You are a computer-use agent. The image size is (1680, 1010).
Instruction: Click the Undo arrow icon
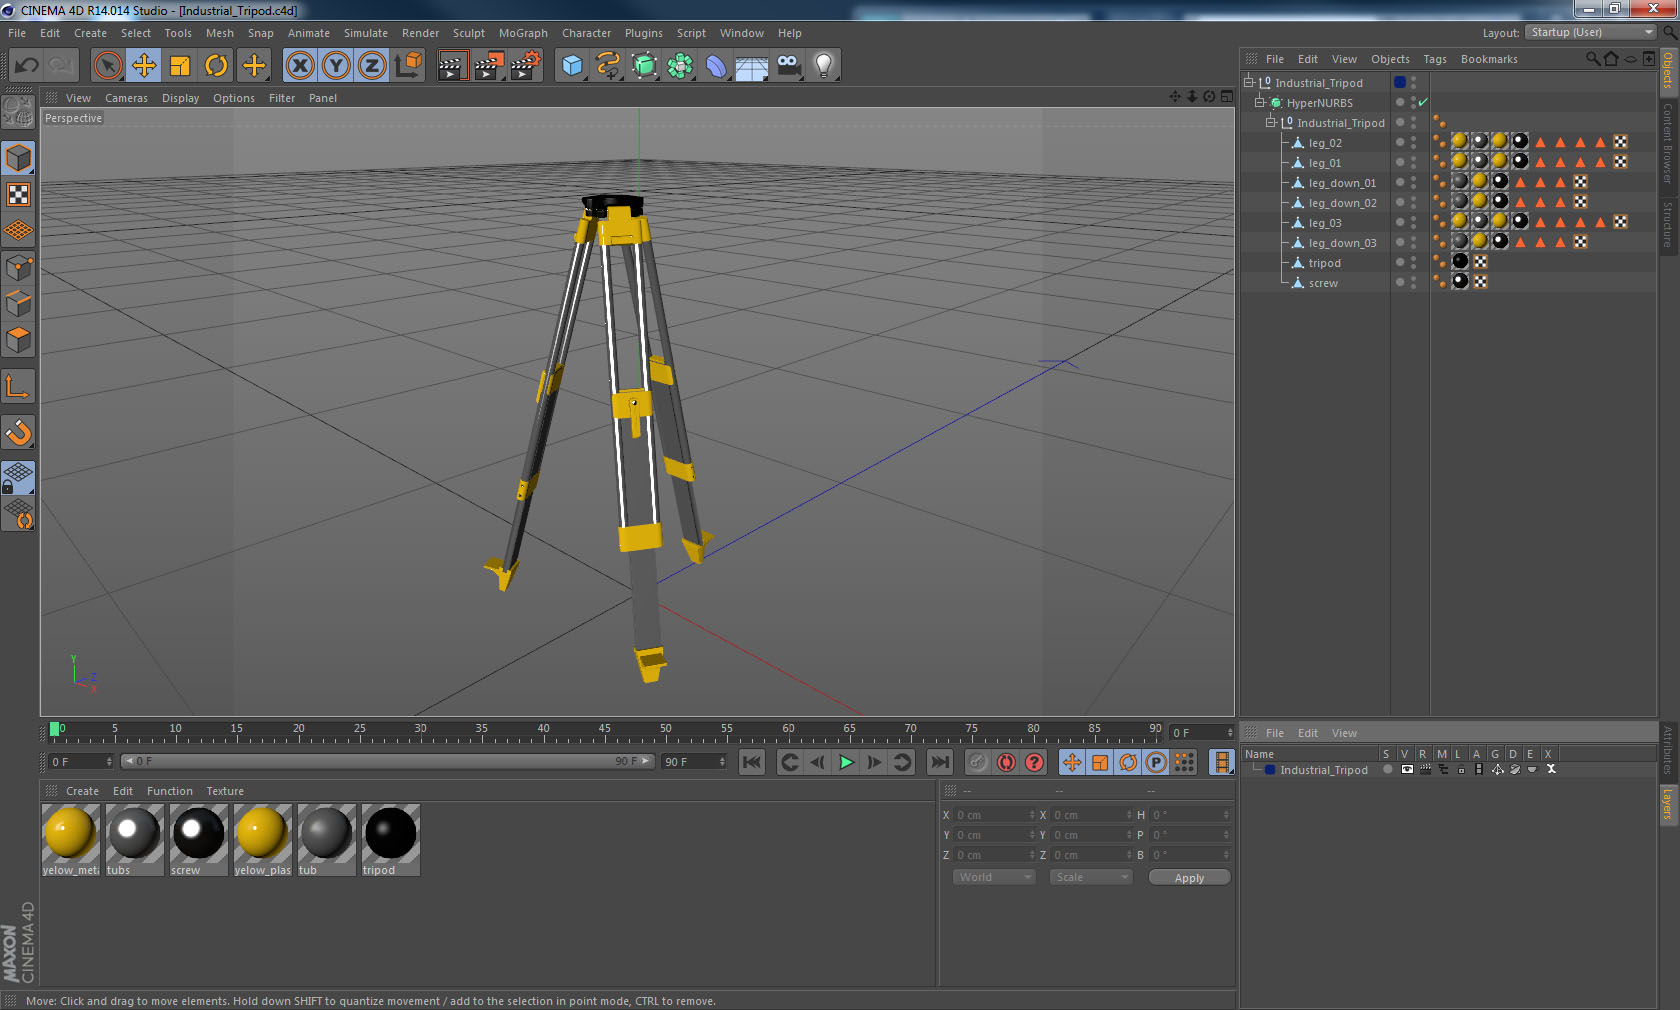pyautogui.click(x=26, y=66)
